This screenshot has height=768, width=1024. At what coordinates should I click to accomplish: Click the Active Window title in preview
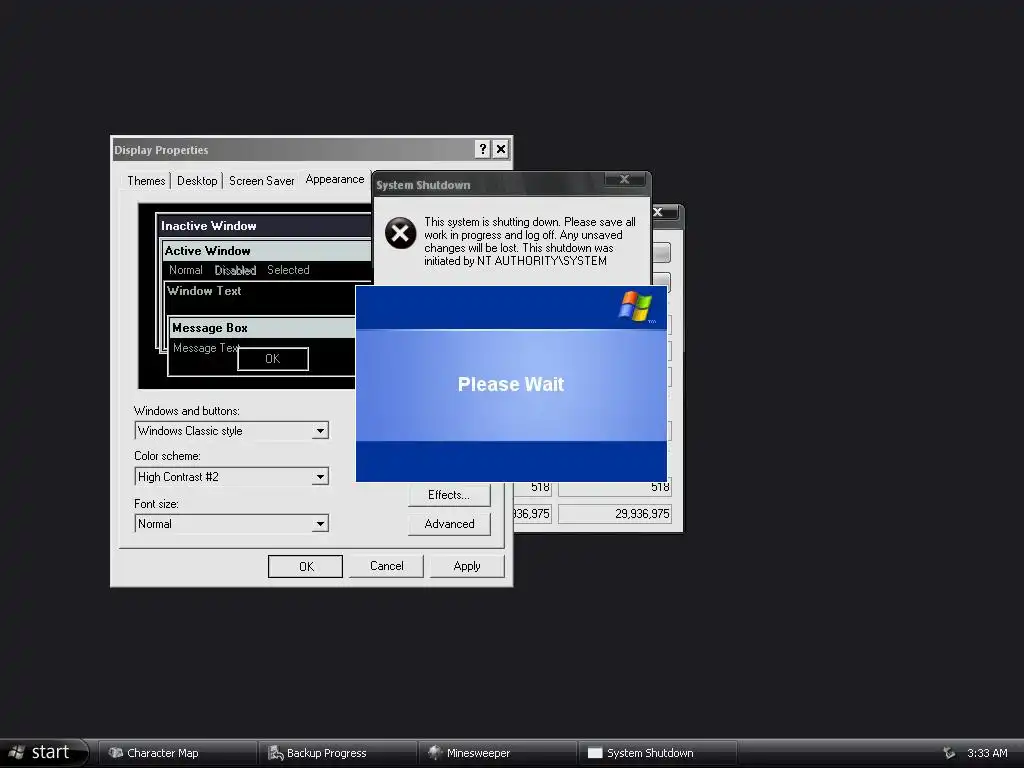click(x=208, y=251)
